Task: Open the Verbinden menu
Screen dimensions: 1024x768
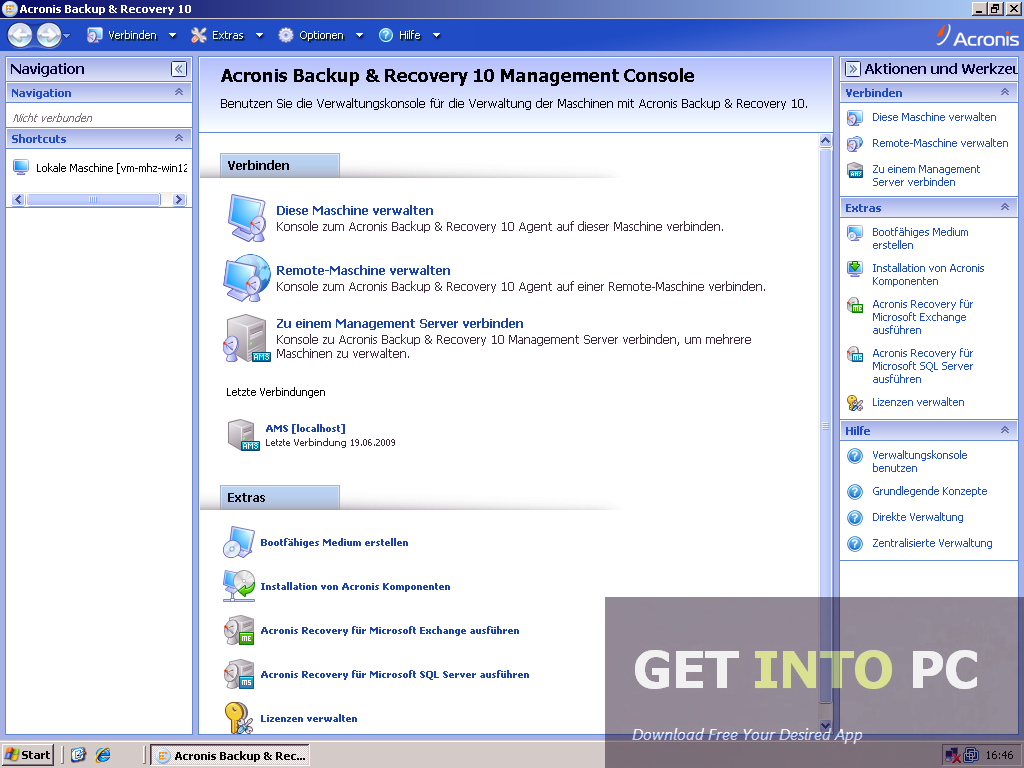Action: click(123, 35)
